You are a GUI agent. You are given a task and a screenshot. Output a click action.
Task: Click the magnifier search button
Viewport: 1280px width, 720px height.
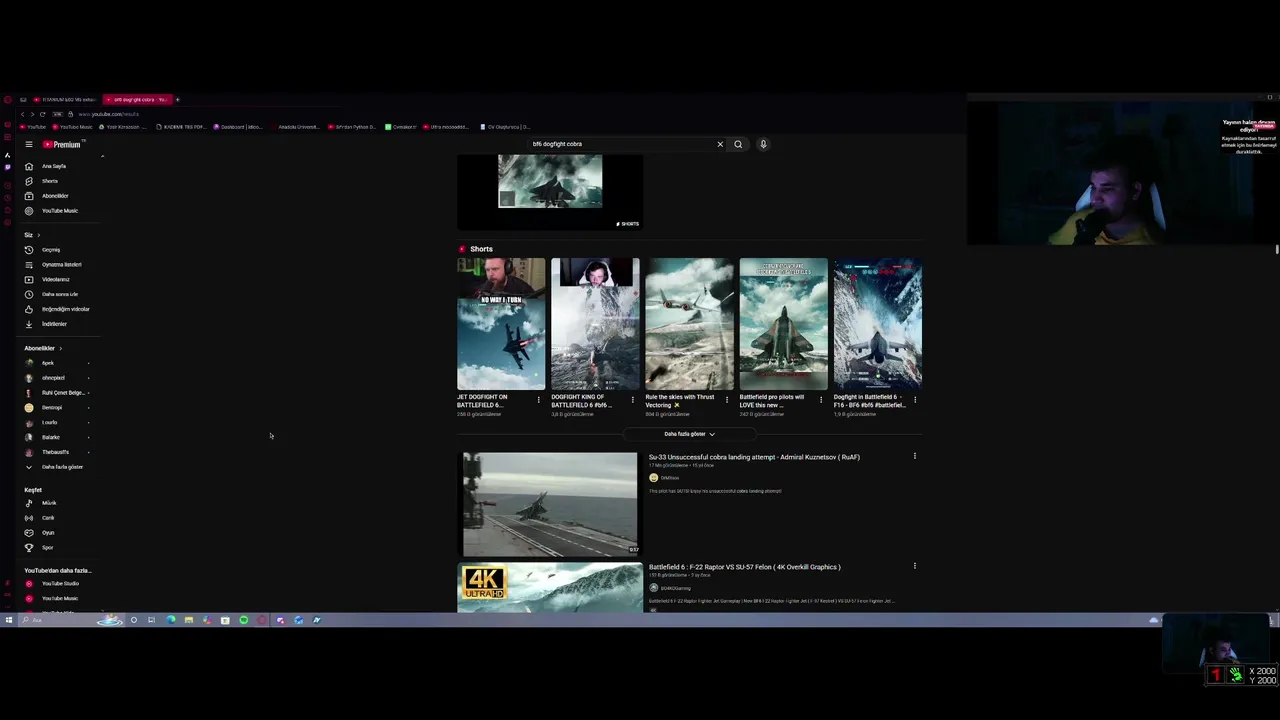(x=738, y=144)
